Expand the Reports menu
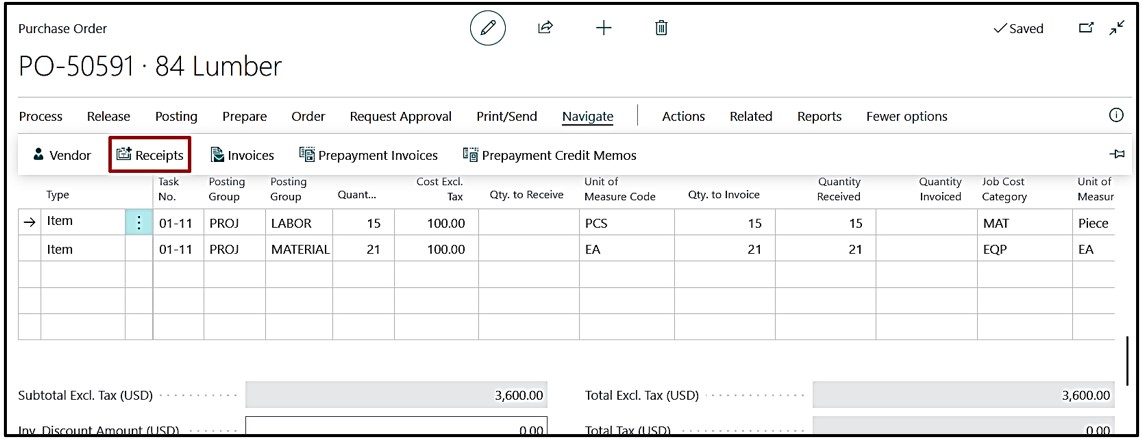 pyautogui.click(x=819, y=117)
